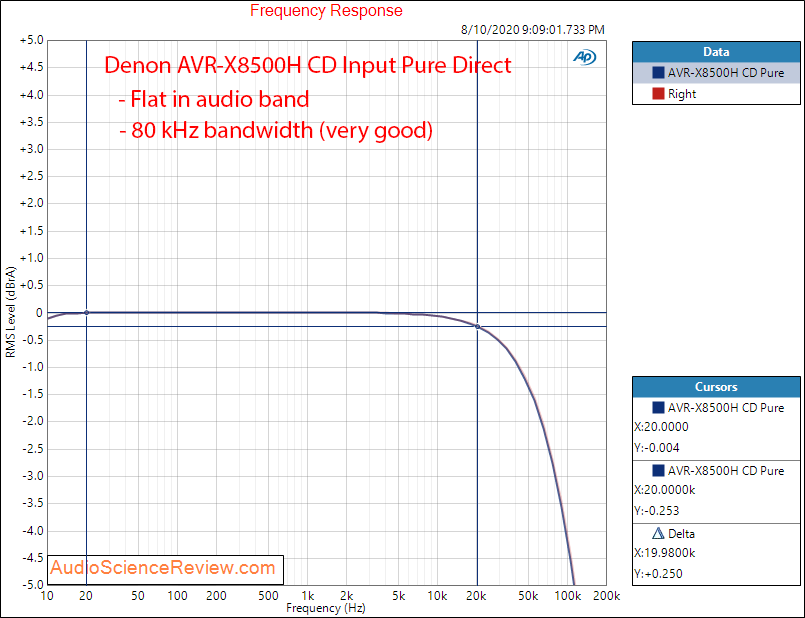The image size is (805, 618).
Task: Click the 20k tick label on the frequency axis
Action: 476,596
